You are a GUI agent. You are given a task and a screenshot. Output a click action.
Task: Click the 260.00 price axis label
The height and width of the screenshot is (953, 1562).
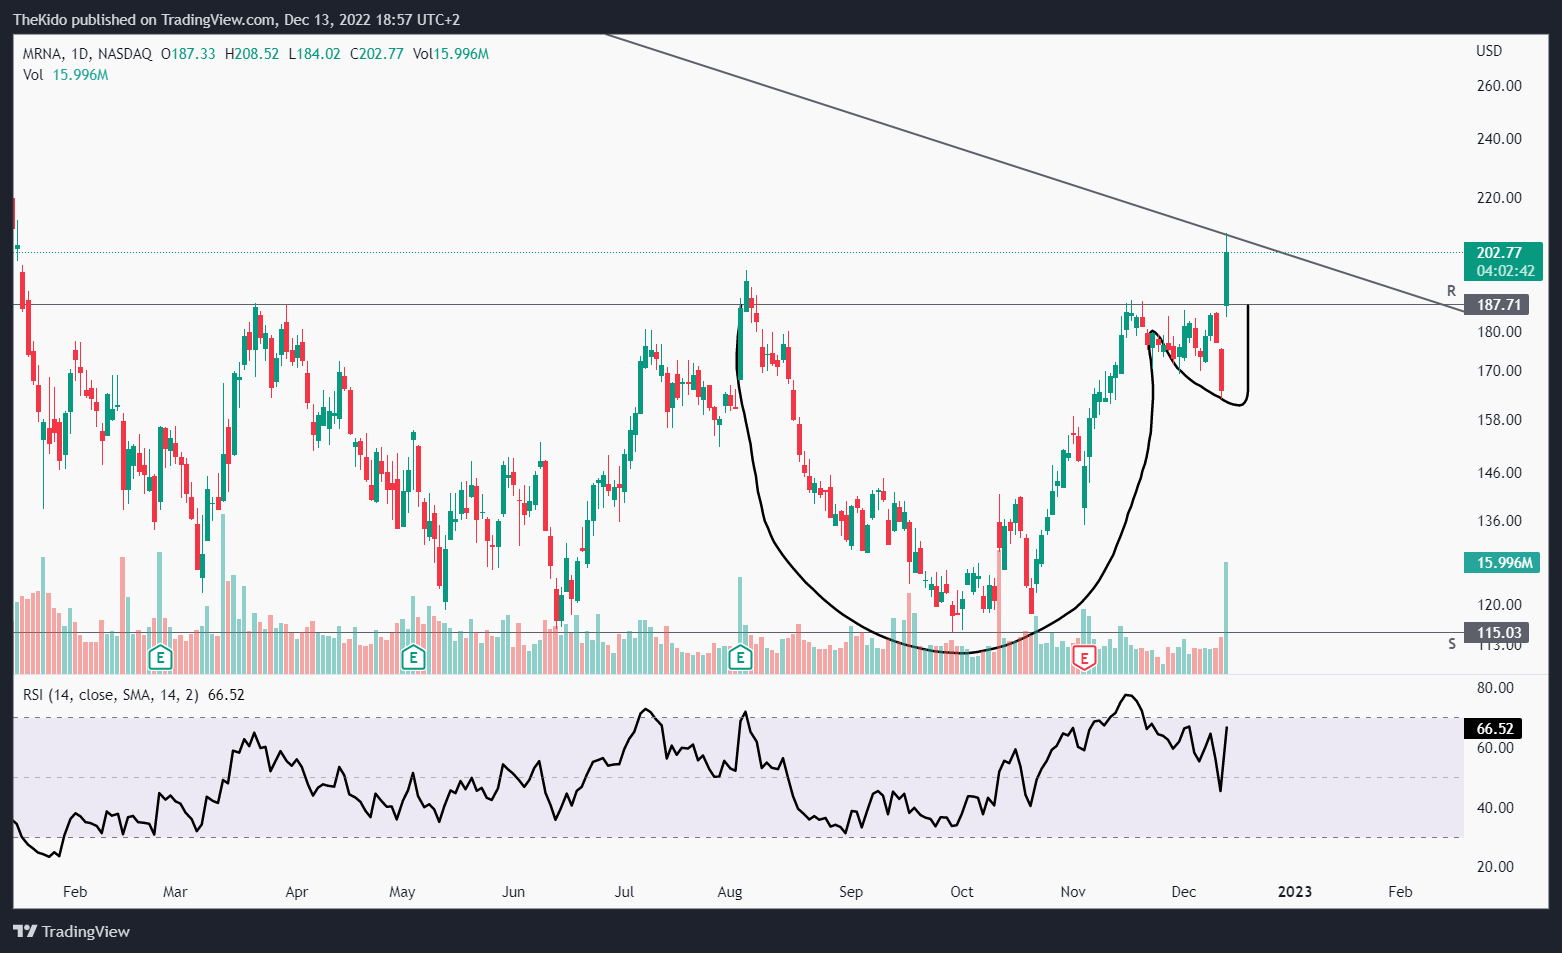point(1499,86)
